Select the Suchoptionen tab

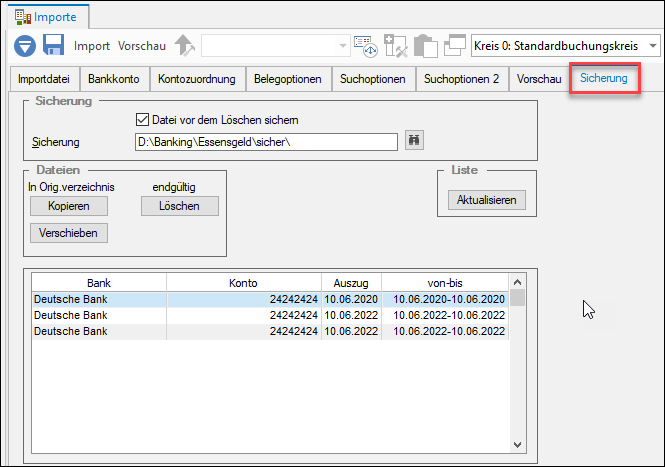tap(373, 79)
